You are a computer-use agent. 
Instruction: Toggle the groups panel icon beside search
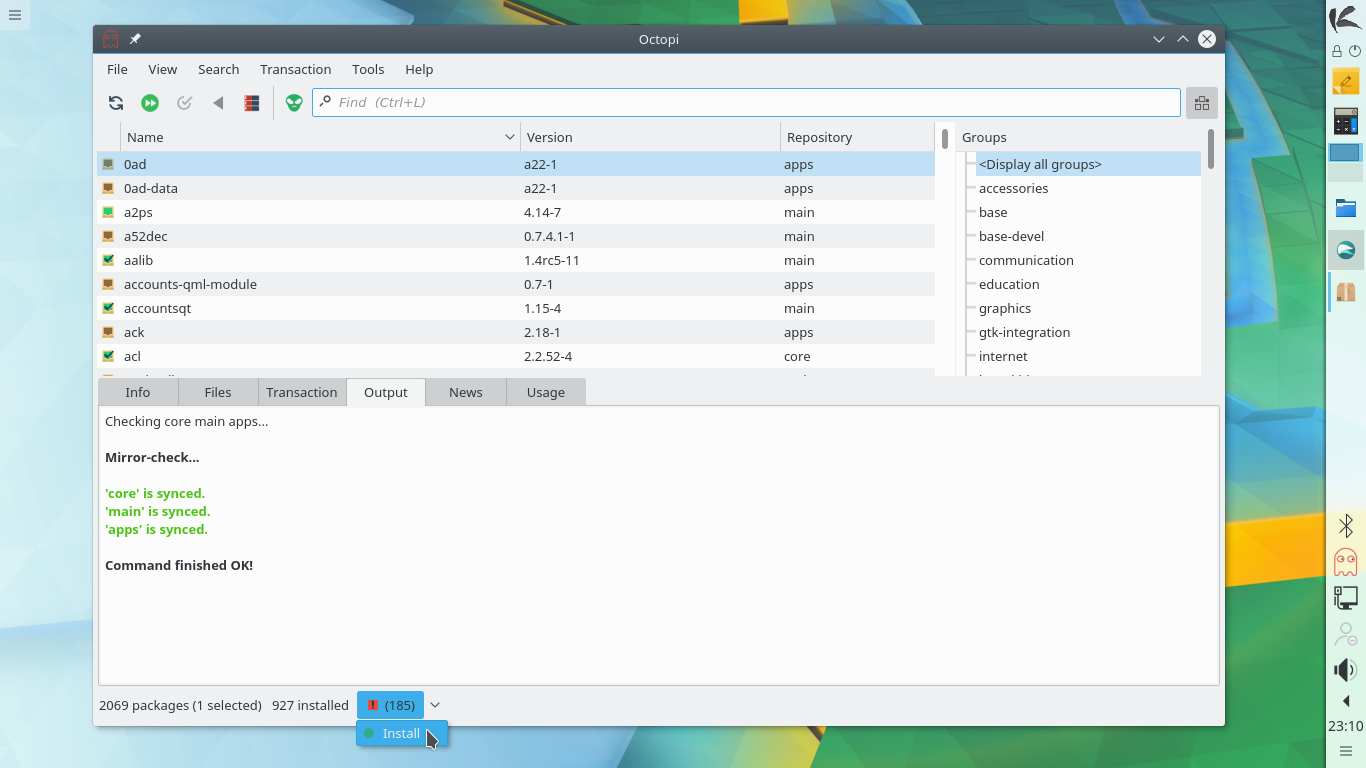coord(1202,103)
